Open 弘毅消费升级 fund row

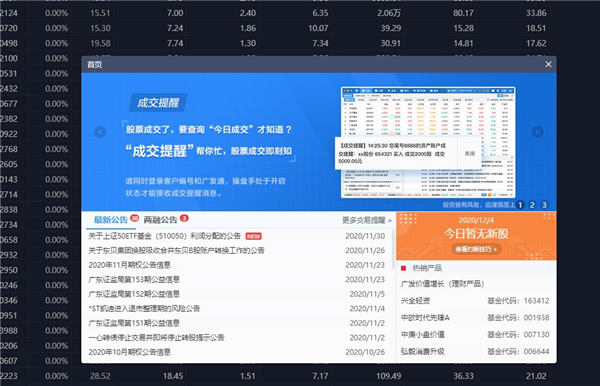[475, 351]
